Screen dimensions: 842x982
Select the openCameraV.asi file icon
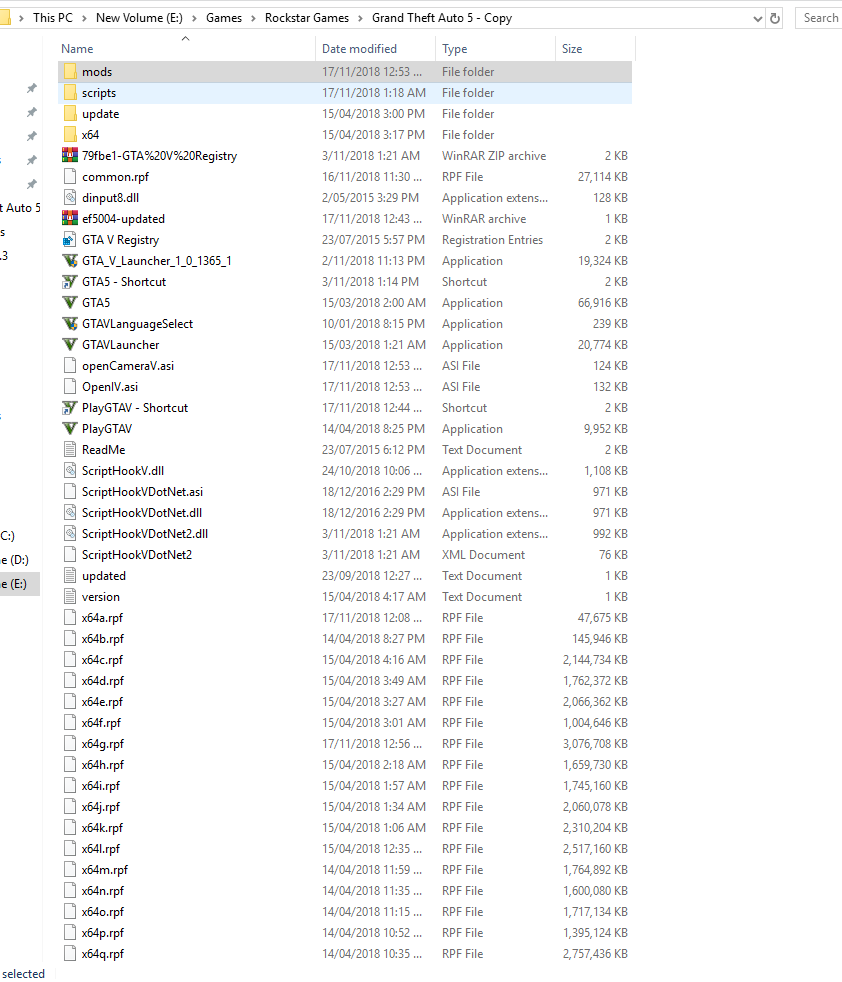[x=70, y=366]
